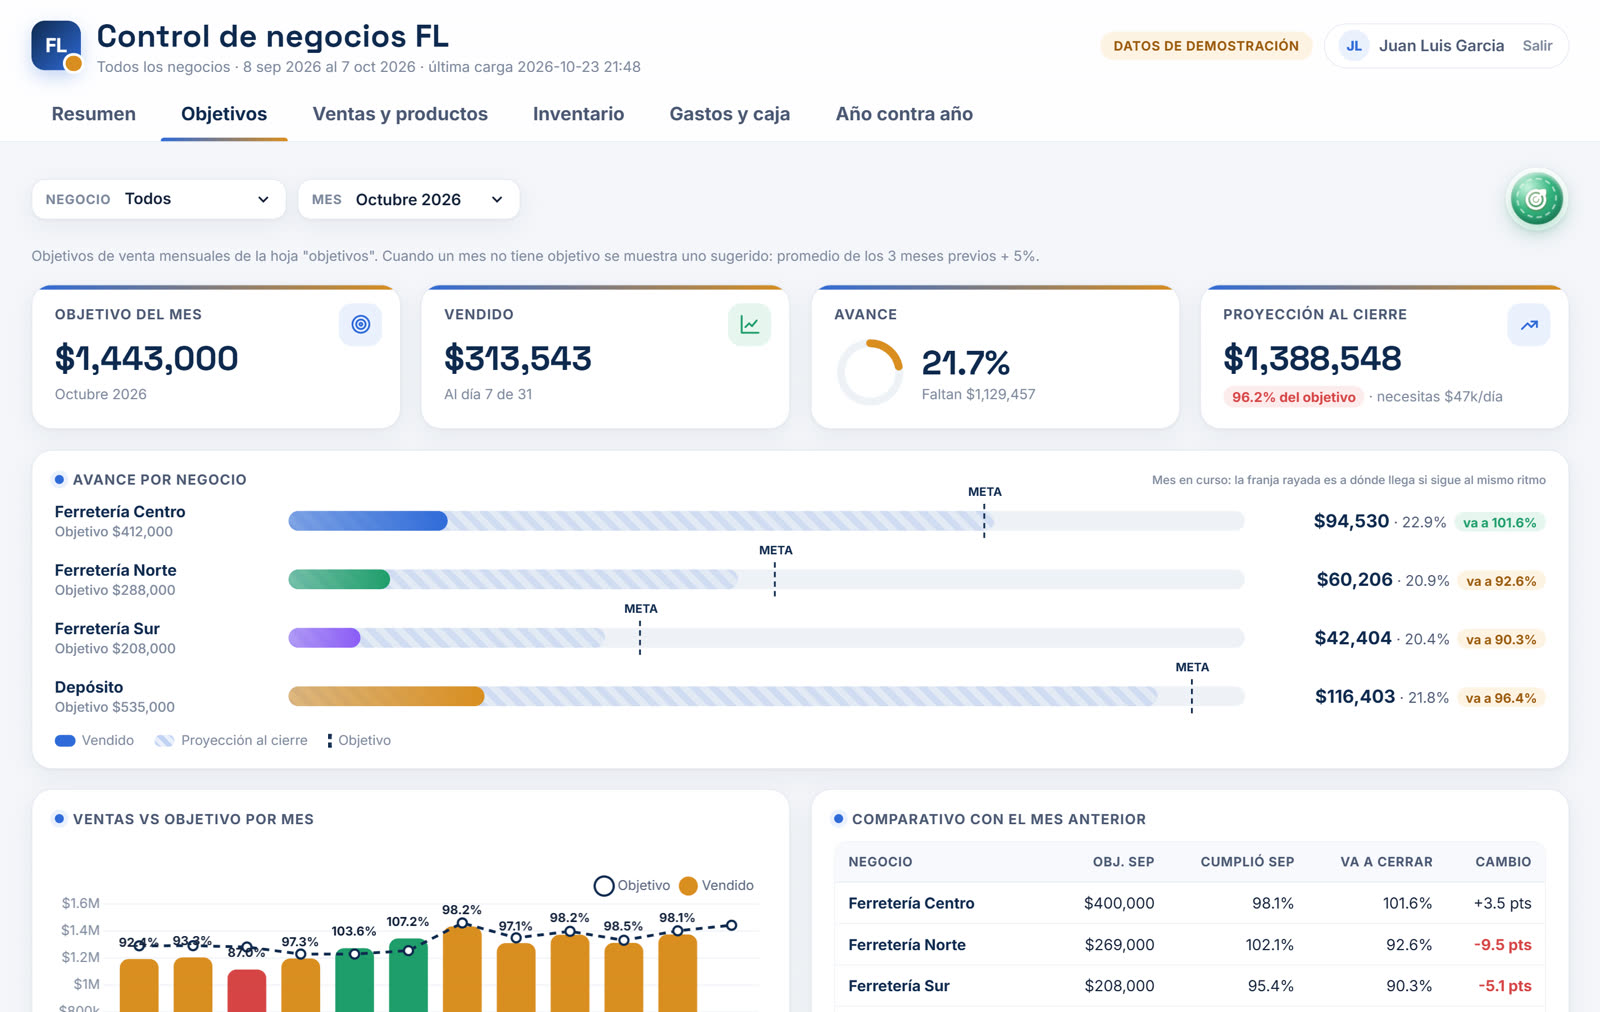Open the Ventas y productos tab

point(400,114)
